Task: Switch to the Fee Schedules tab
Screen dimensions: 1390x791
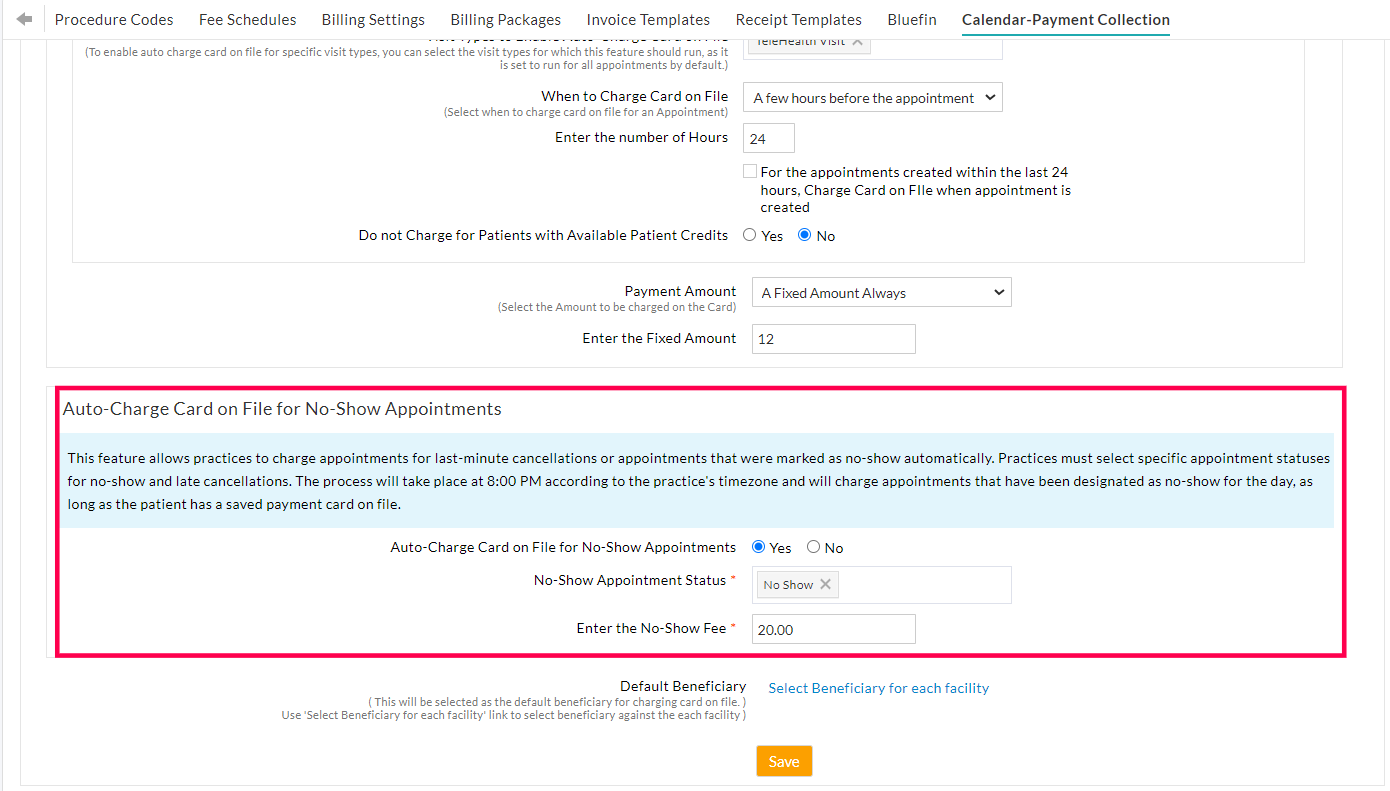Action: [247, 19]
